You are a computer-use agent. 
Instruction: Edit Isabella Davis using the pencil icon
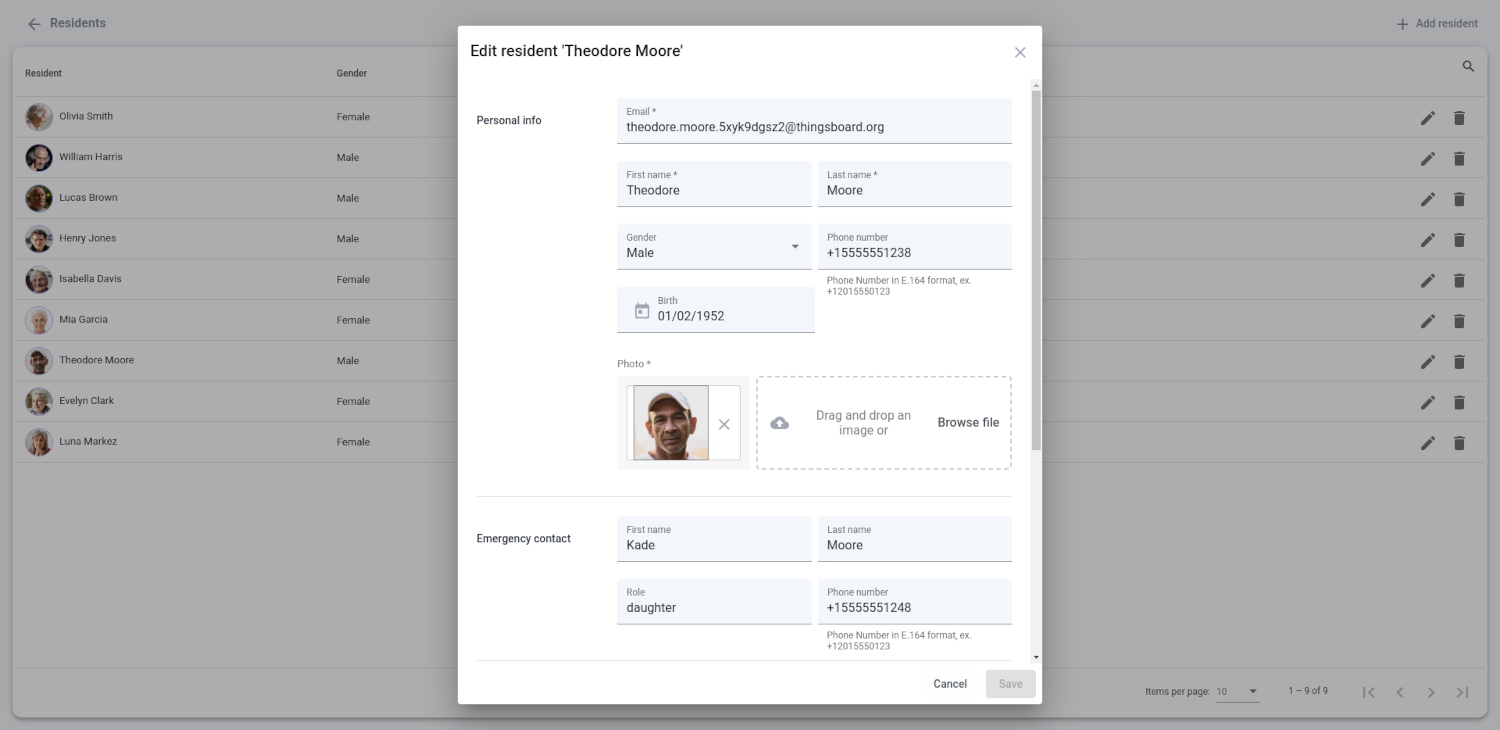pyautogui.click(x=1428, y=280)
